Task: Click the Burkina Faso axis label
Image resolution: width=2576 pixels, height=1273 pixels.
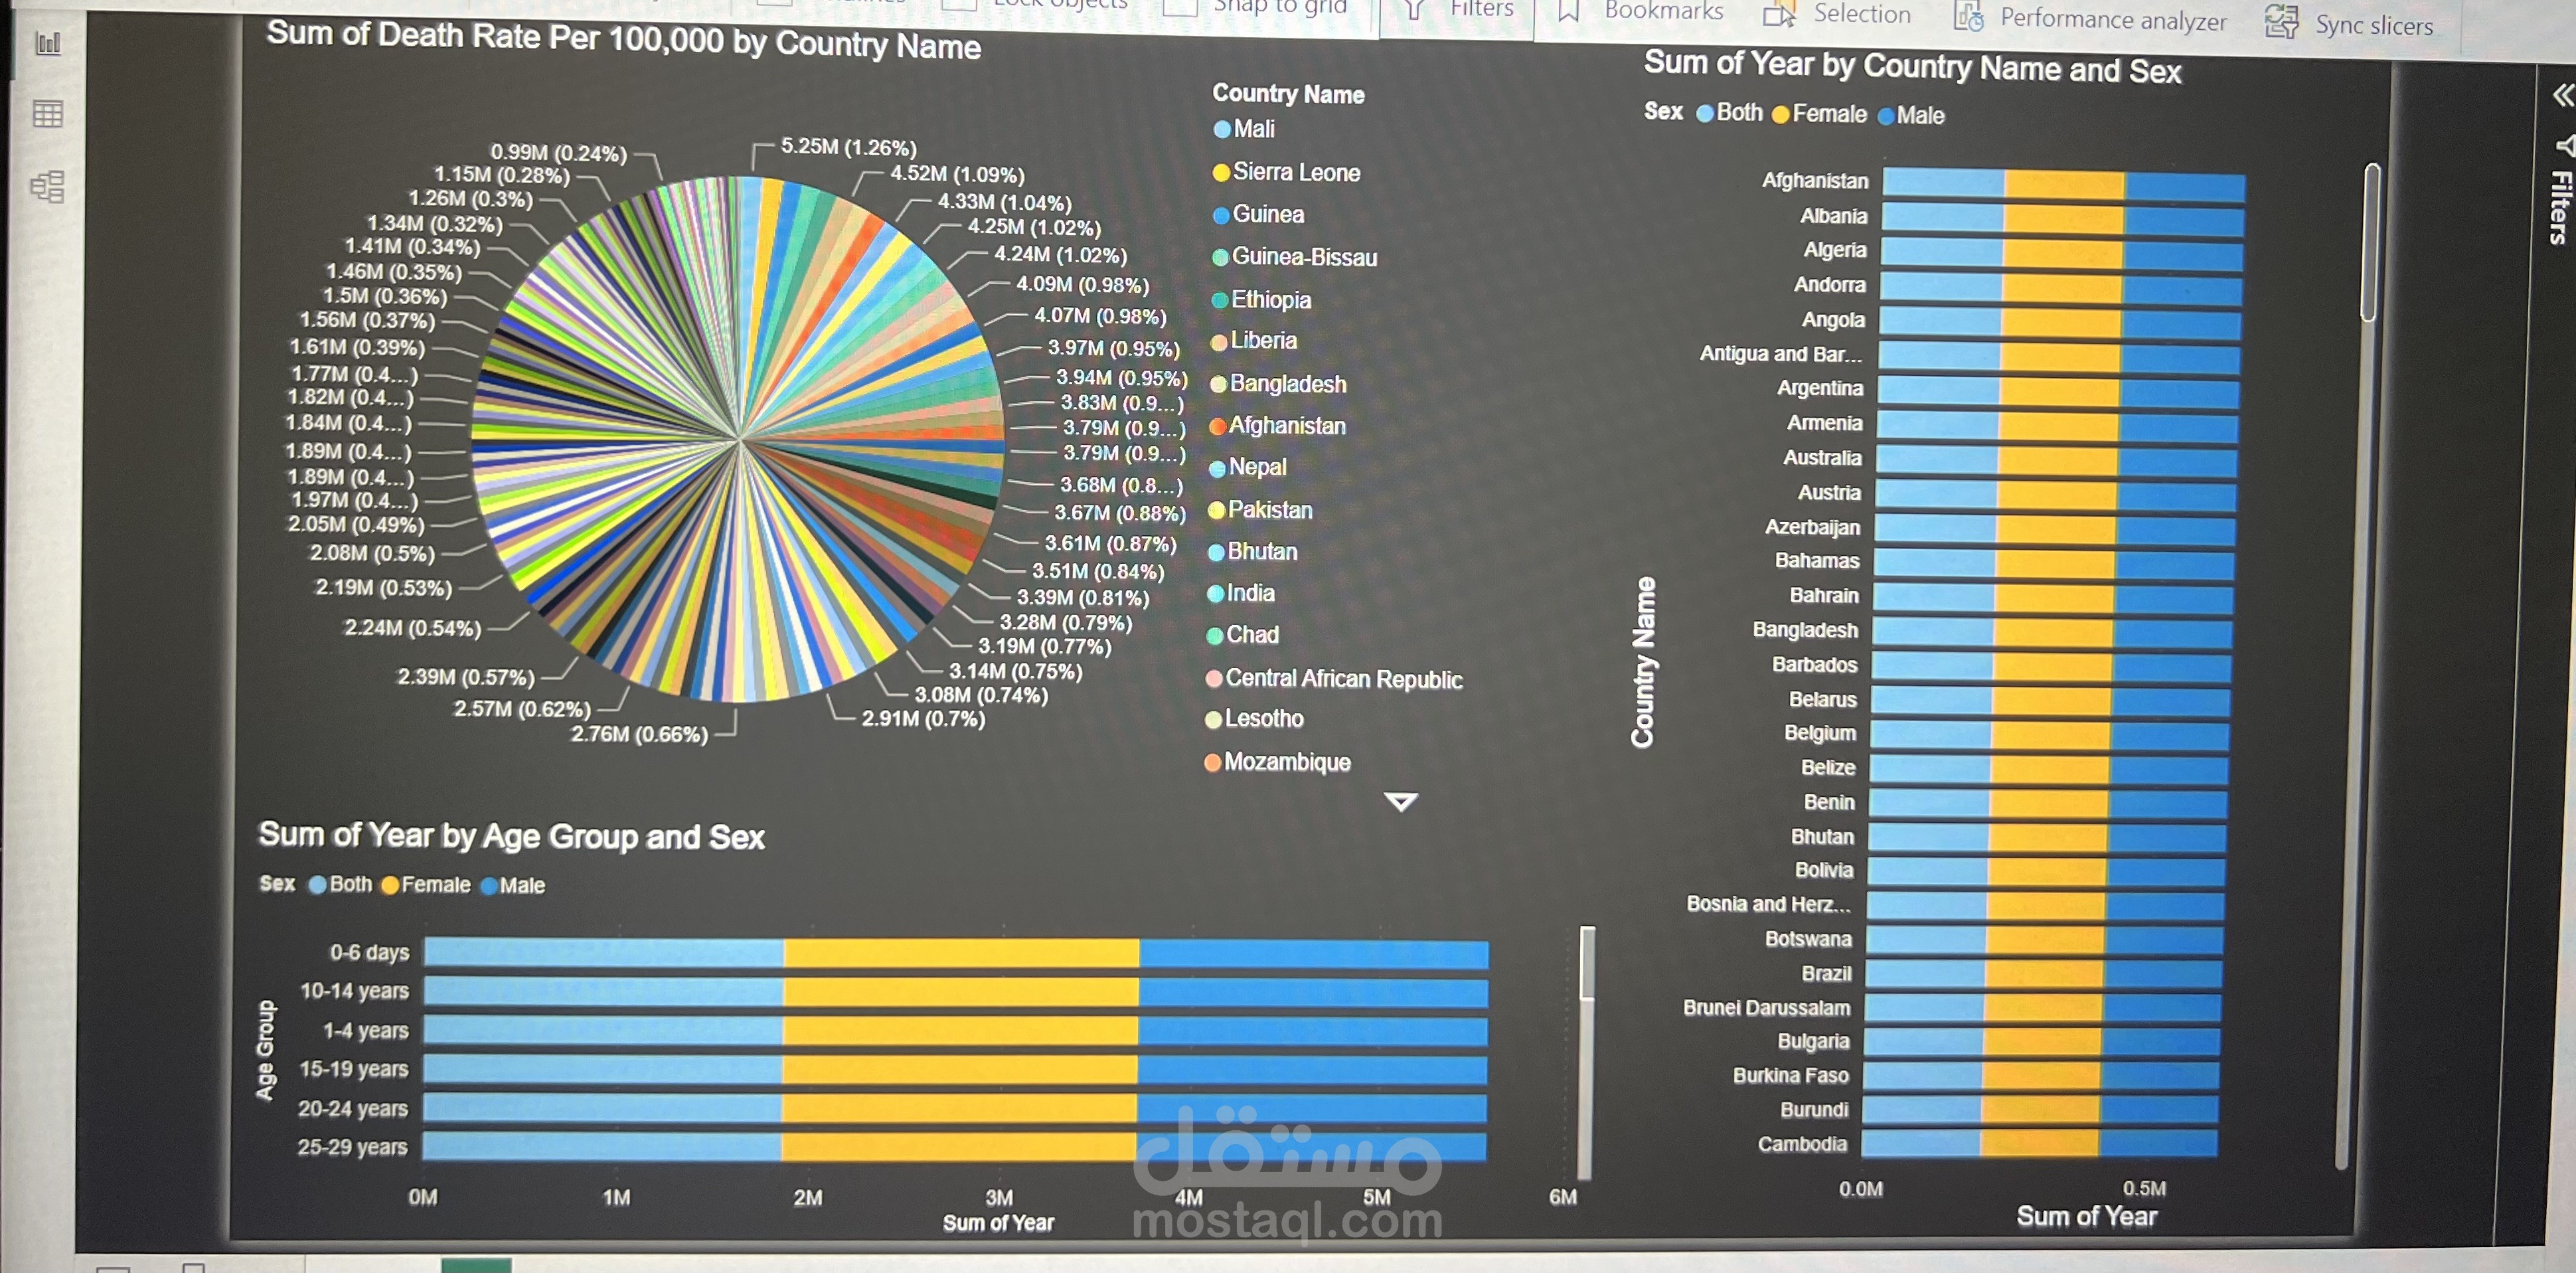Action: (1790, 1075)
